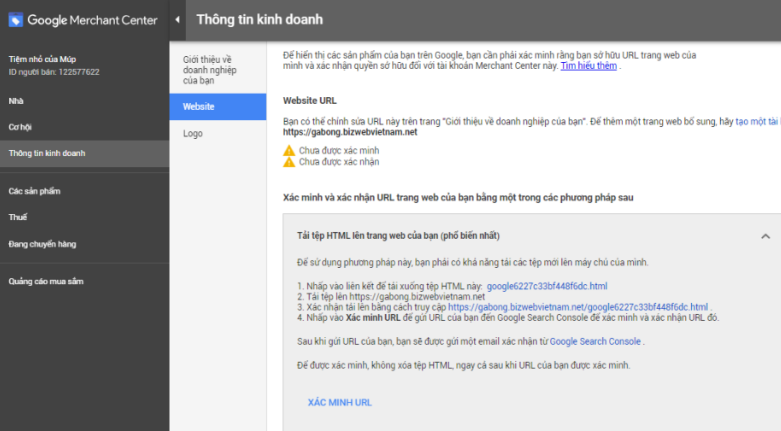The width and height of the screenshot is (781, 431).
Task: Open Các sản phẩm in the sidebar
Action: coord(34,191)
